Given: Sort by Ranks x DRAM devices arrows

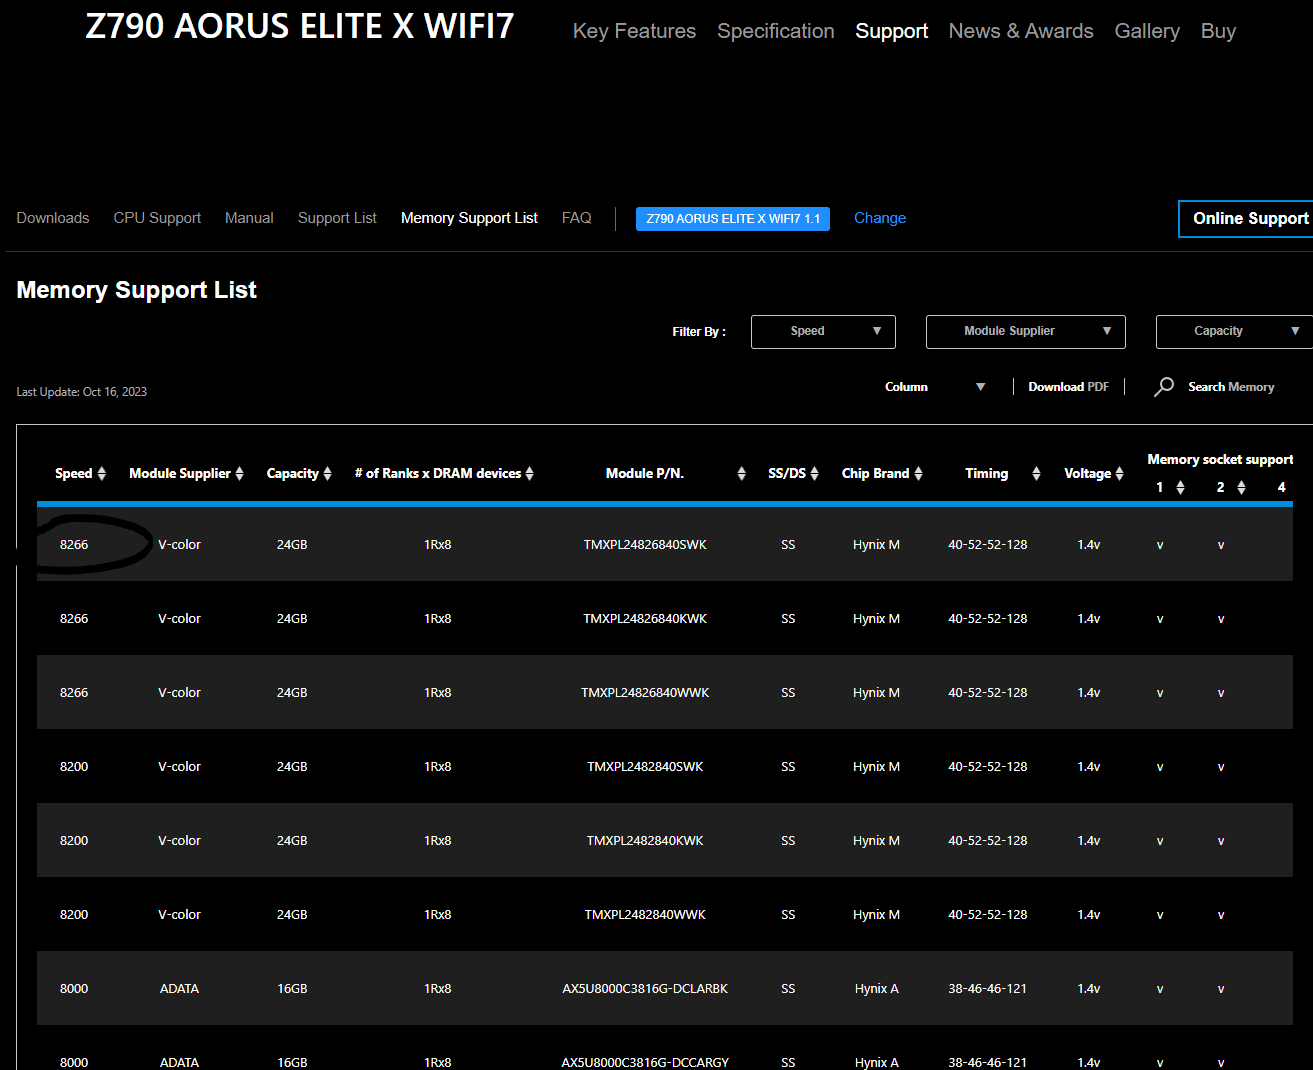Looking at the screenshot, I should coord(530,474).
